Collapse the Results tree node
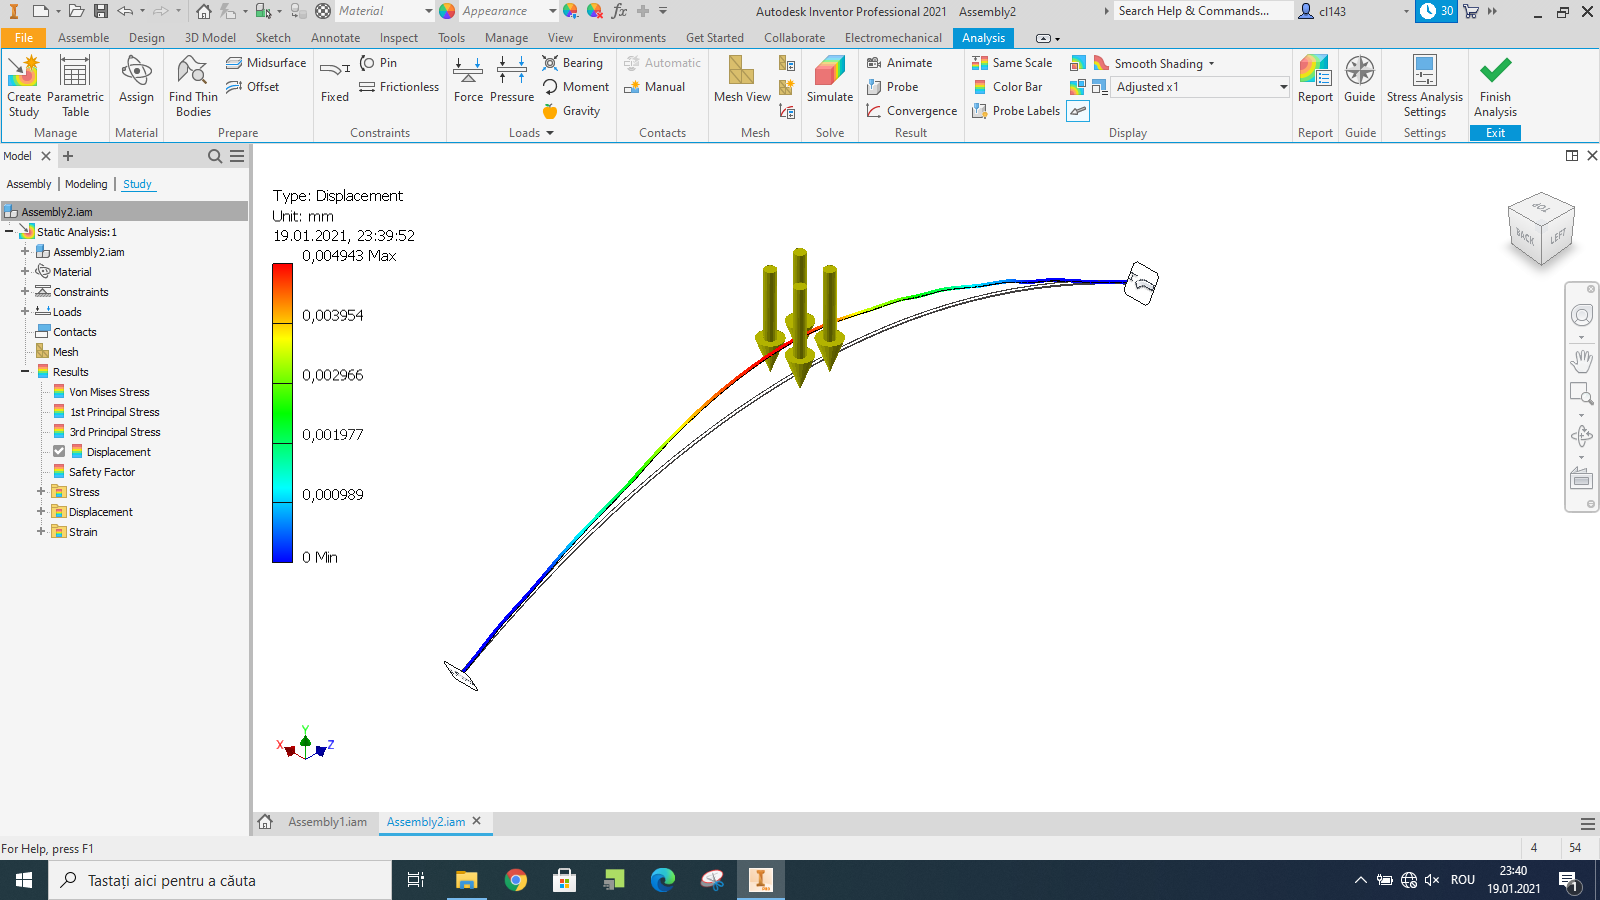Viewport: 1600px width, 900px height. click(x=25, y=372)
